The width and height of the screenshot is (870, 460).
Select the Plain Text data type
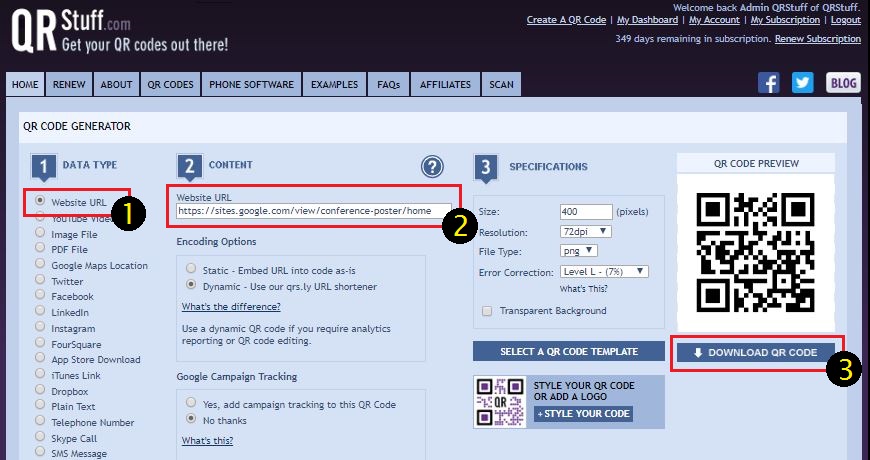(x=40, y=405)
